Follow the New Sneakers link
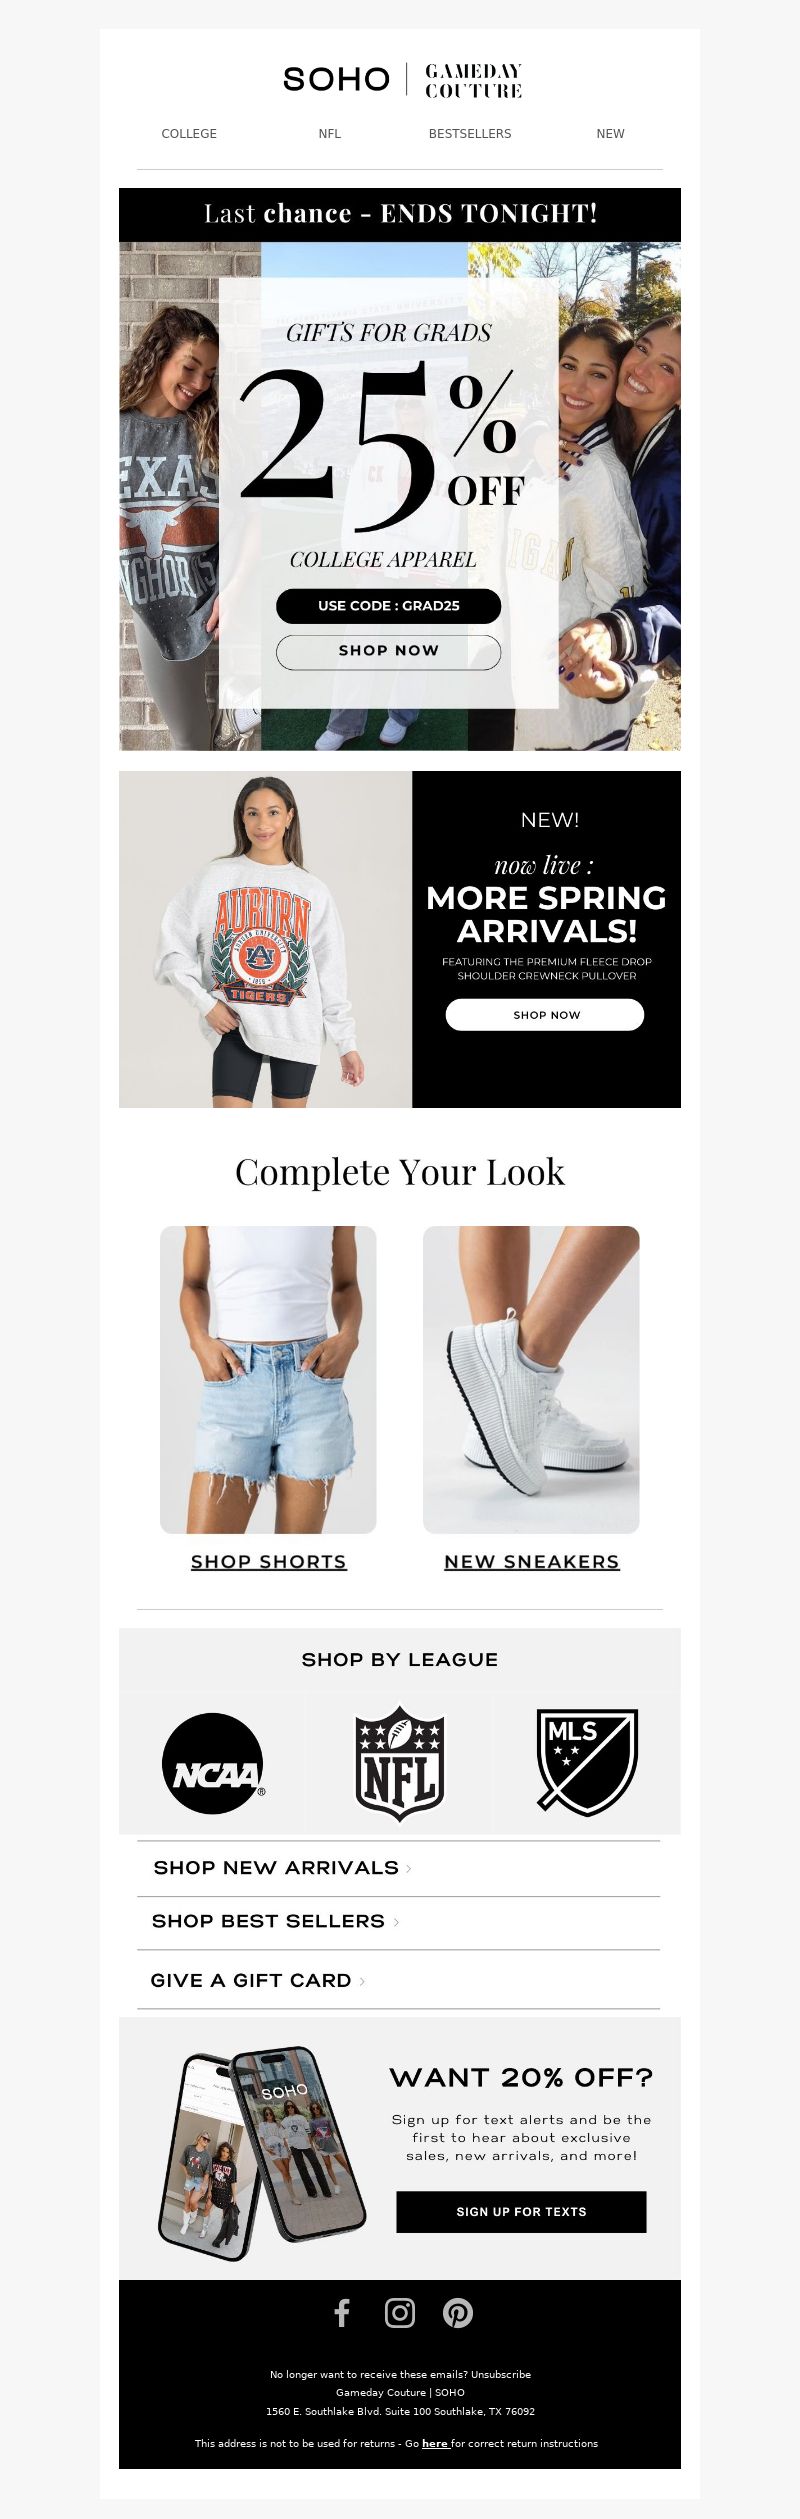Screen dimensions: 800x2519 point(532,1562)
